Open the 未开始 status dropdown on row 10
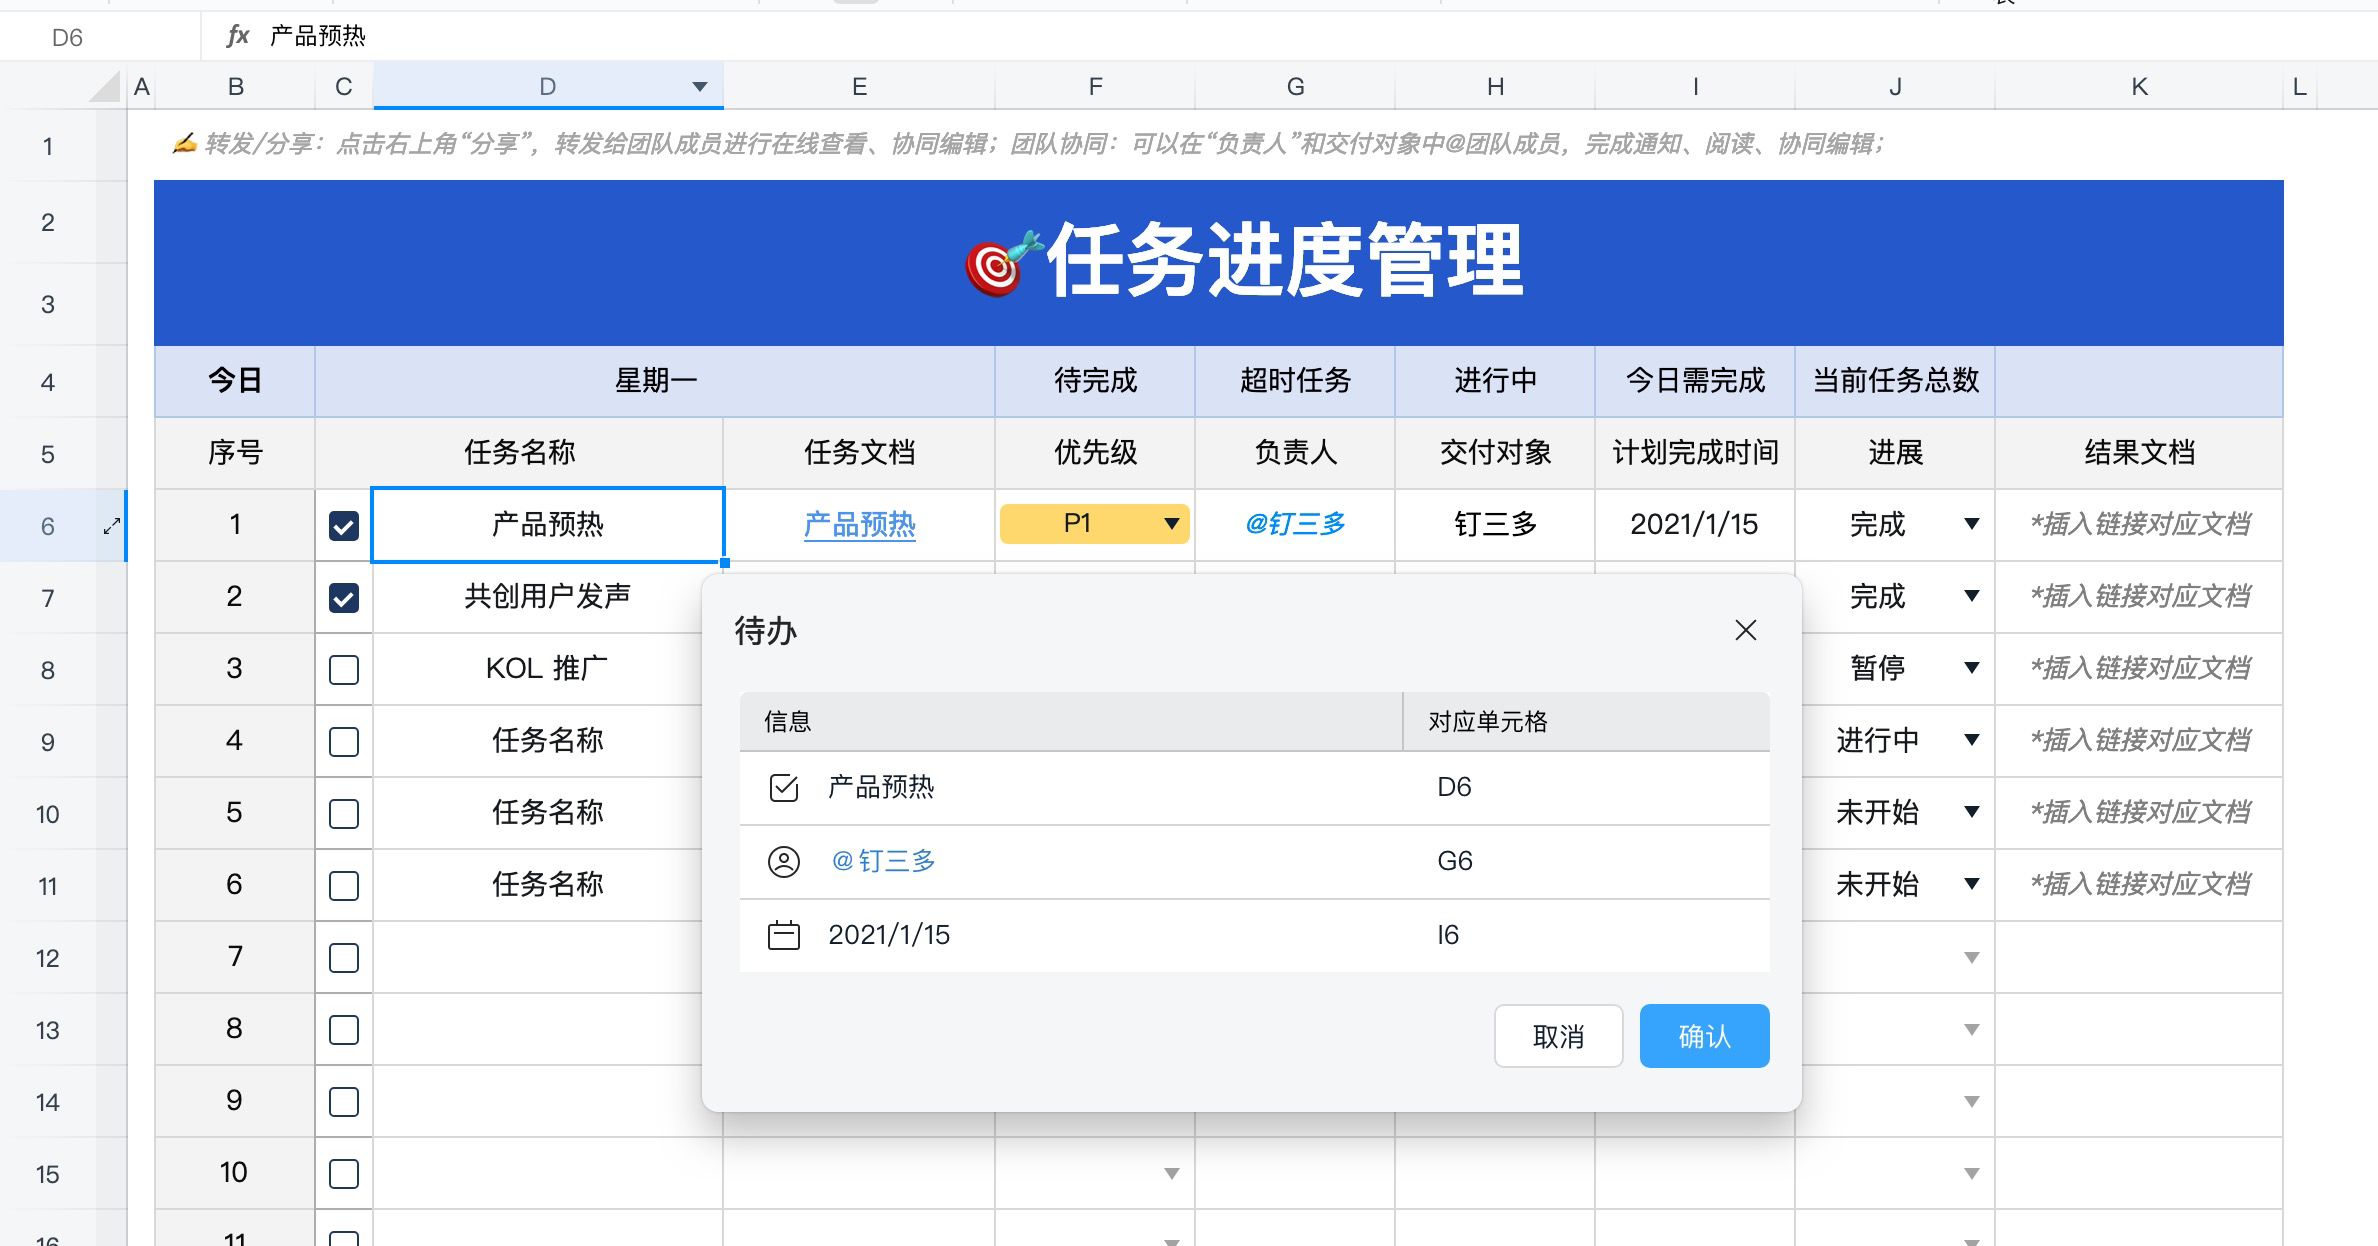The image size is (2378, 1246). [1971, 813]
